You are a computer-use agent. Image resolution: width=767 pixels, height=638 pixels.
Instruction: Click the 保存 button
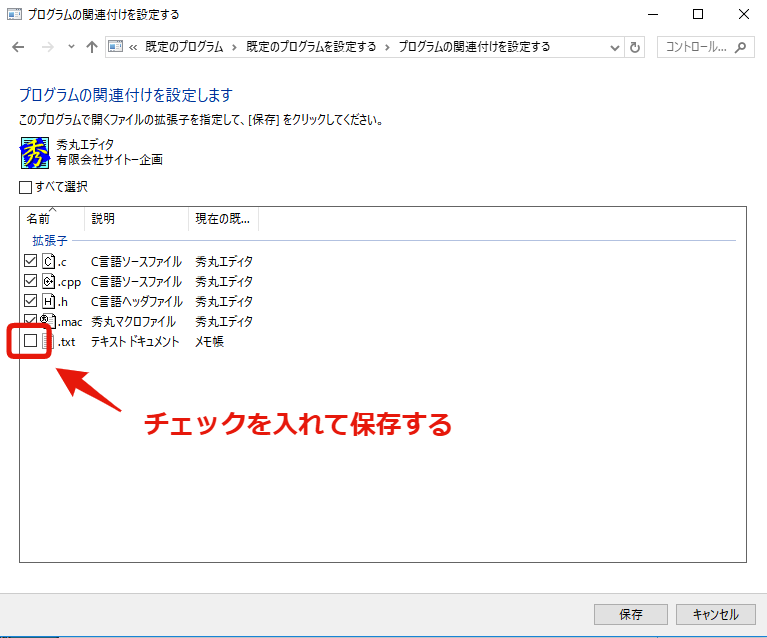[x=631, y=615]
